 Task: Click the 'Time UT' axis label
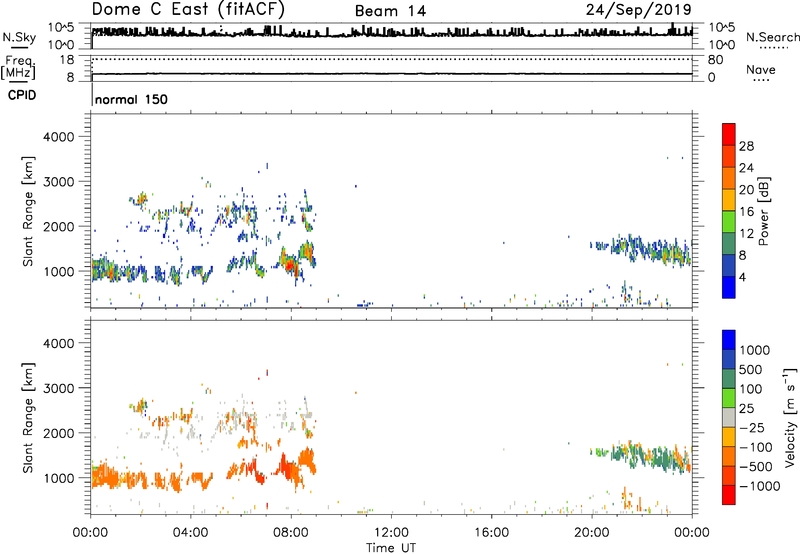pyautogui.click(x=391, y=547)
